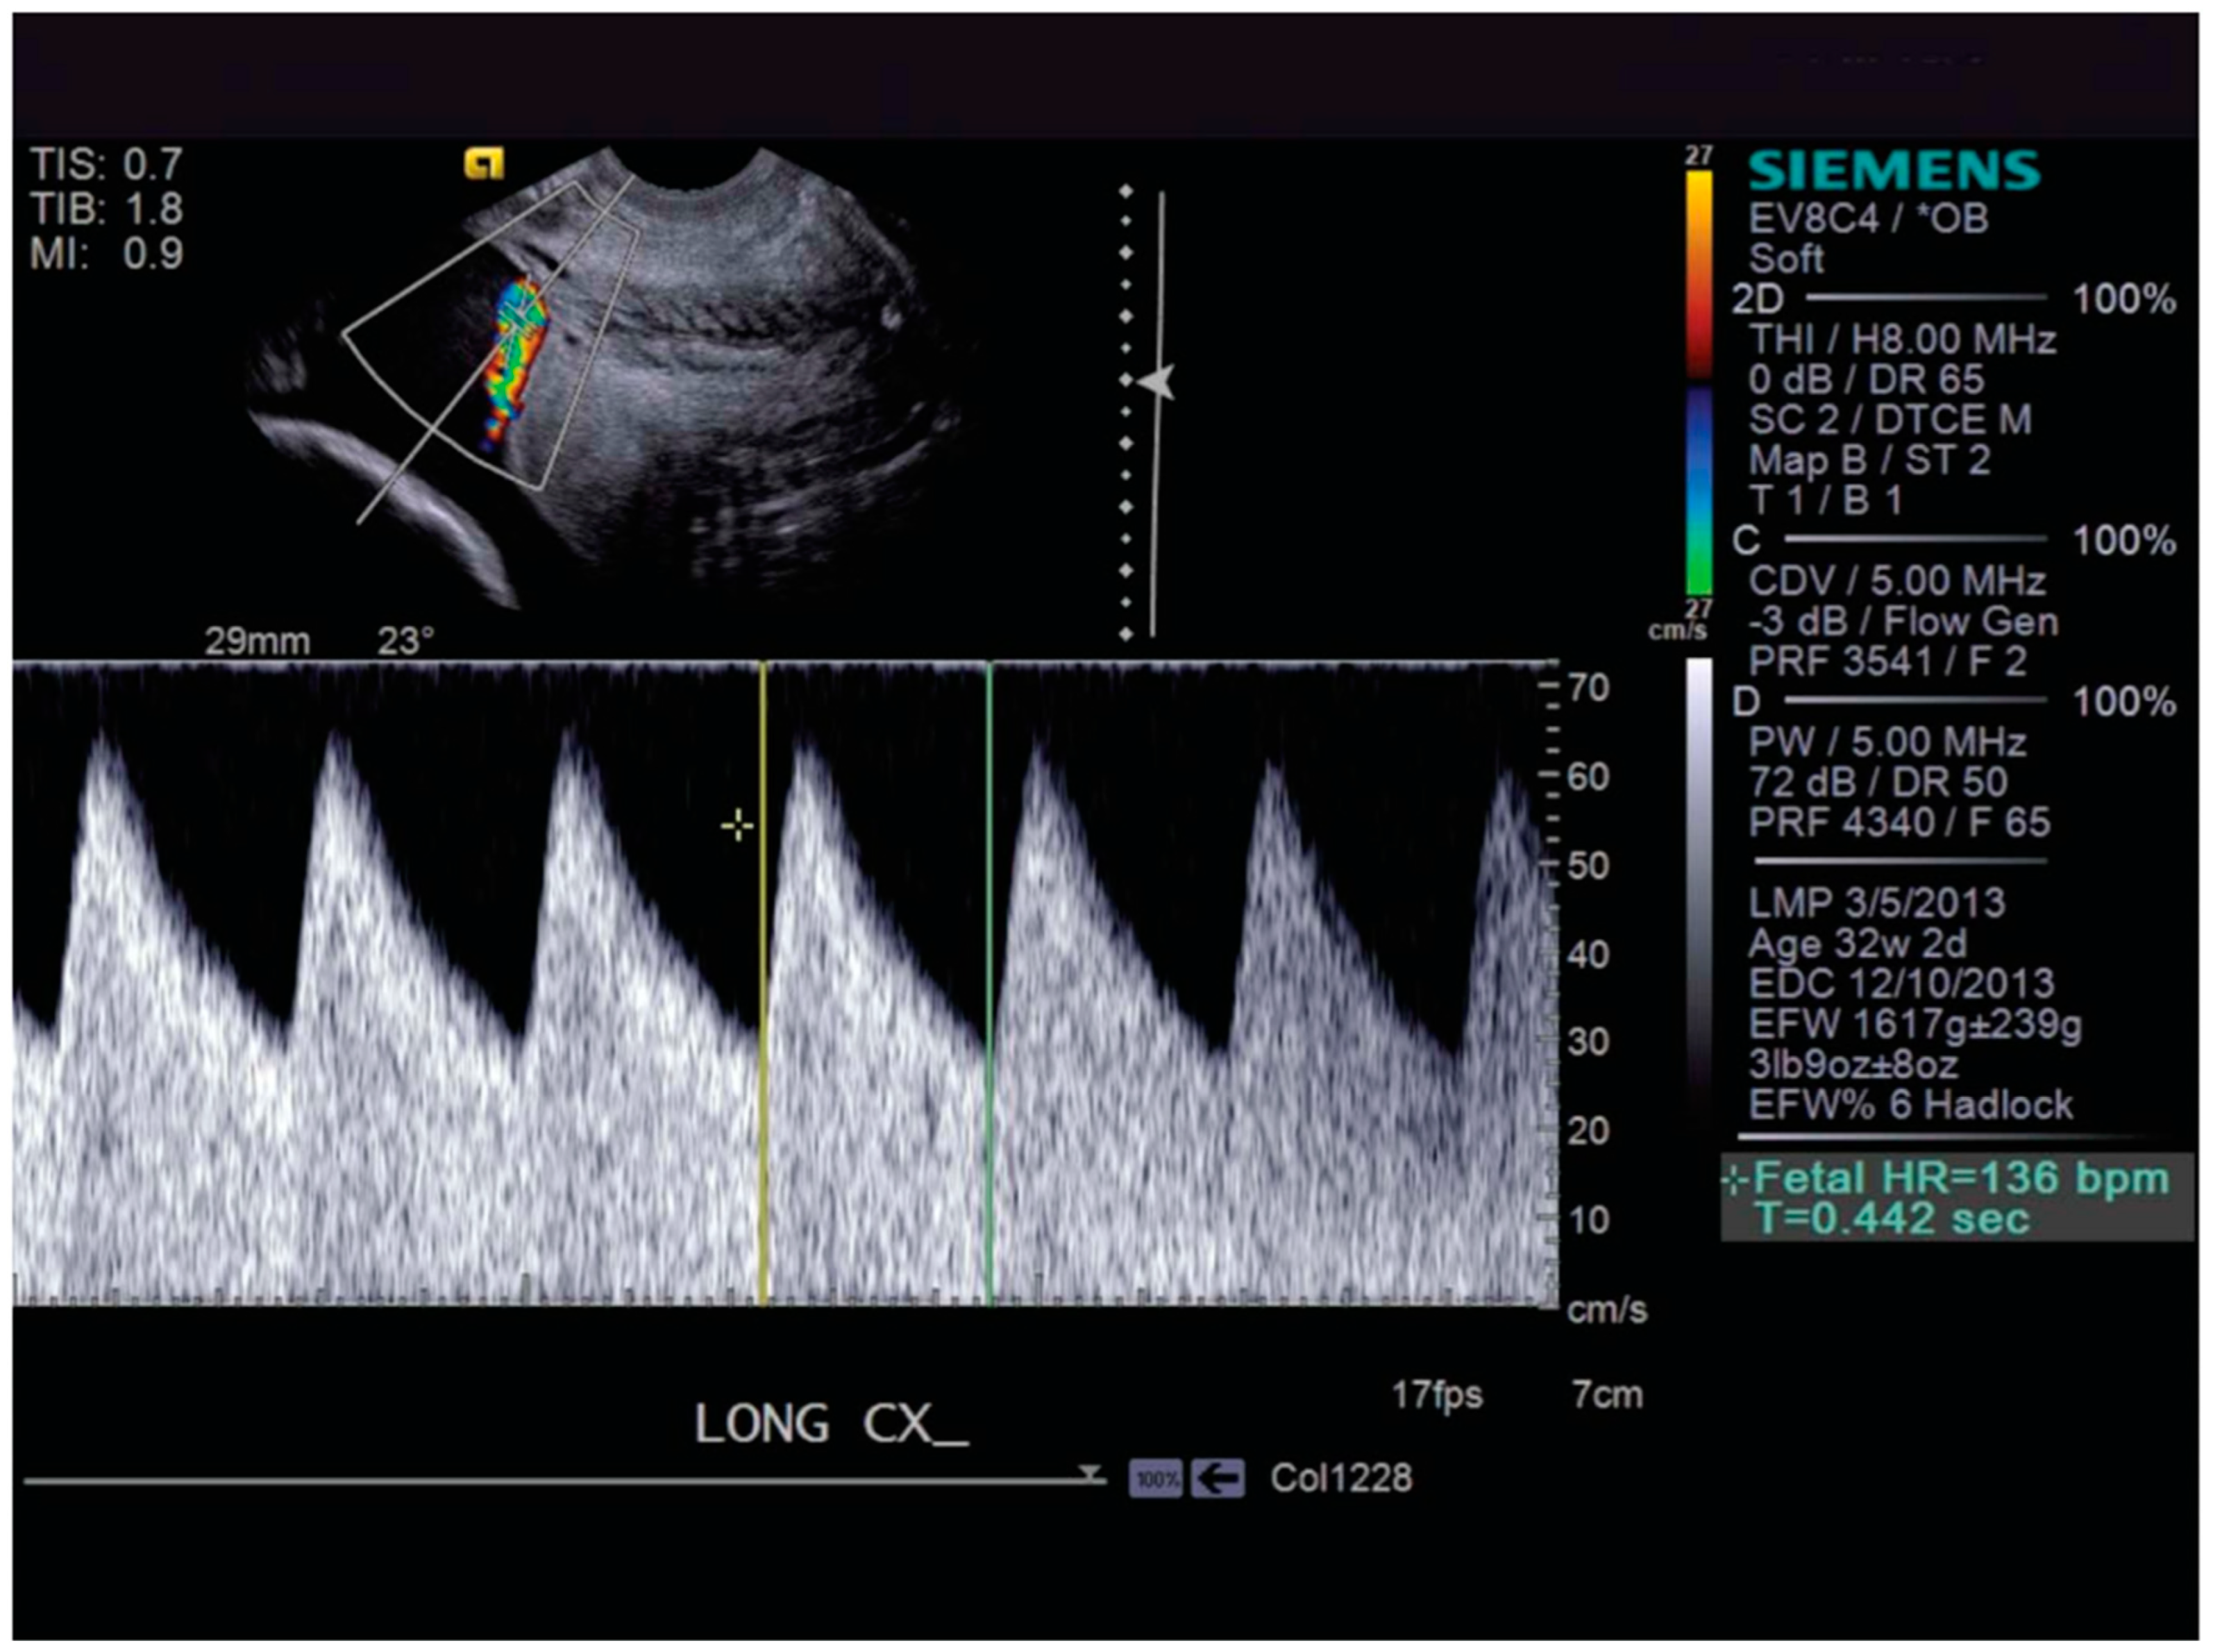Viewport: 2213px width, 1652px height.
Task: Click the 2D gain 100% bar
Action: (1926, 297)
